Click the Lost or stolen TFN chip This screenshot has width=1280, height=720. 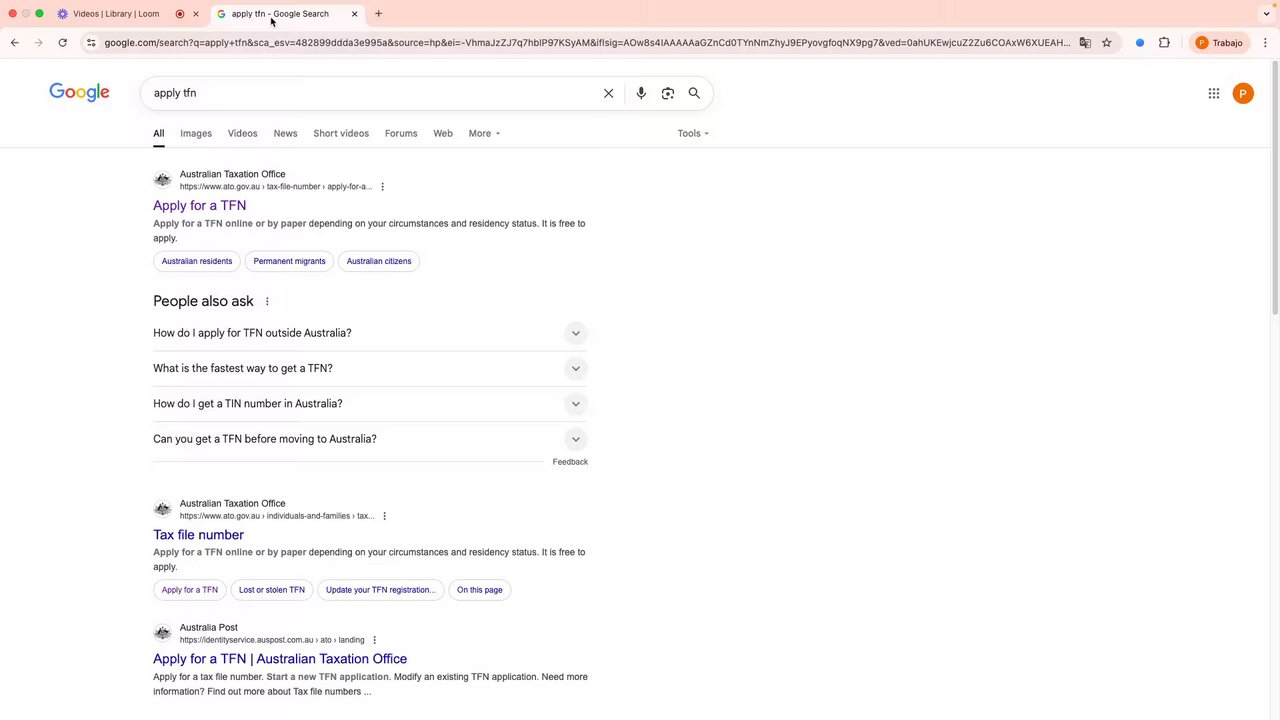tap(272, 590)
